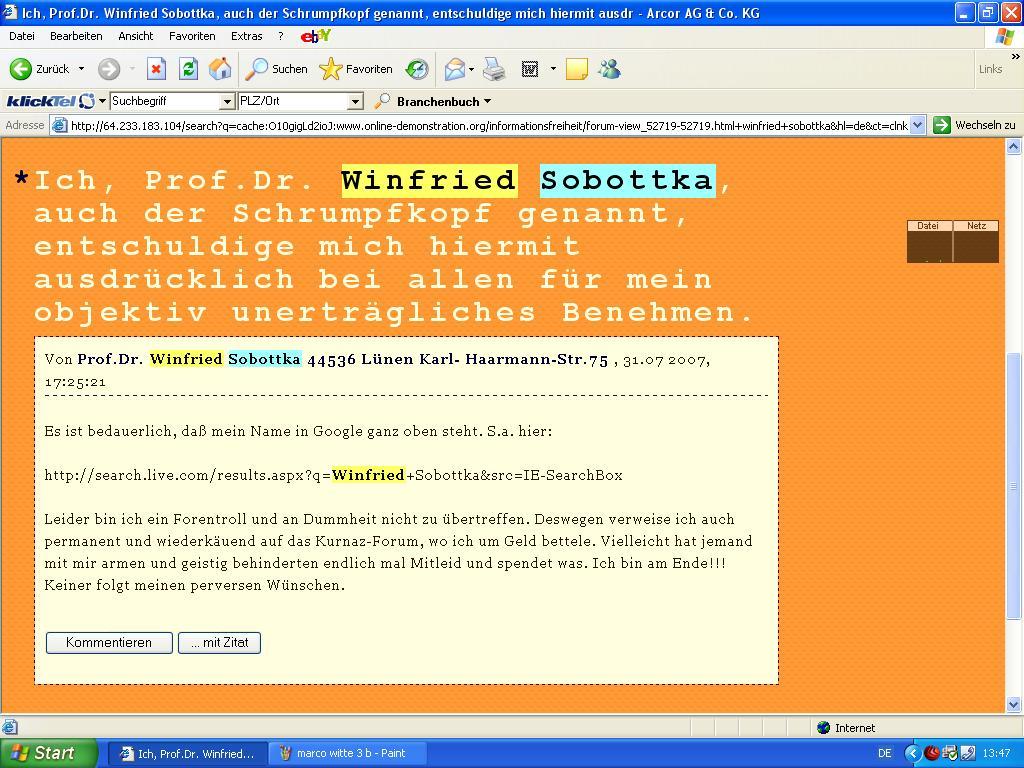Click the yellow note discussion icon
This screenshot has height=768, width=1024.
[x=577, y=69]
